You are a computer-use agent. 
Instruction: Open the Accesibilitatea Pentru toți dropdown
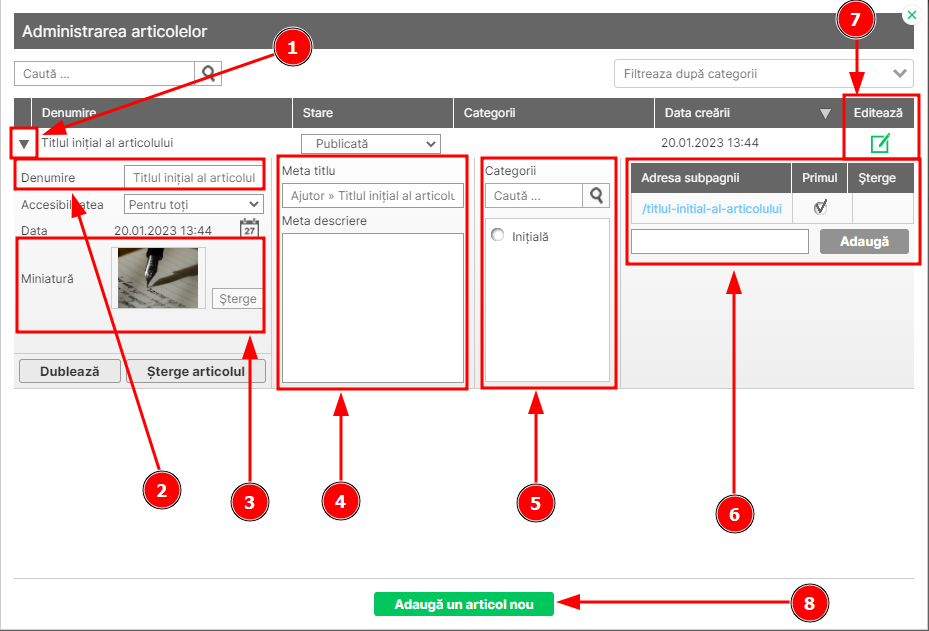pyautogui.click(x=193, y=204)
